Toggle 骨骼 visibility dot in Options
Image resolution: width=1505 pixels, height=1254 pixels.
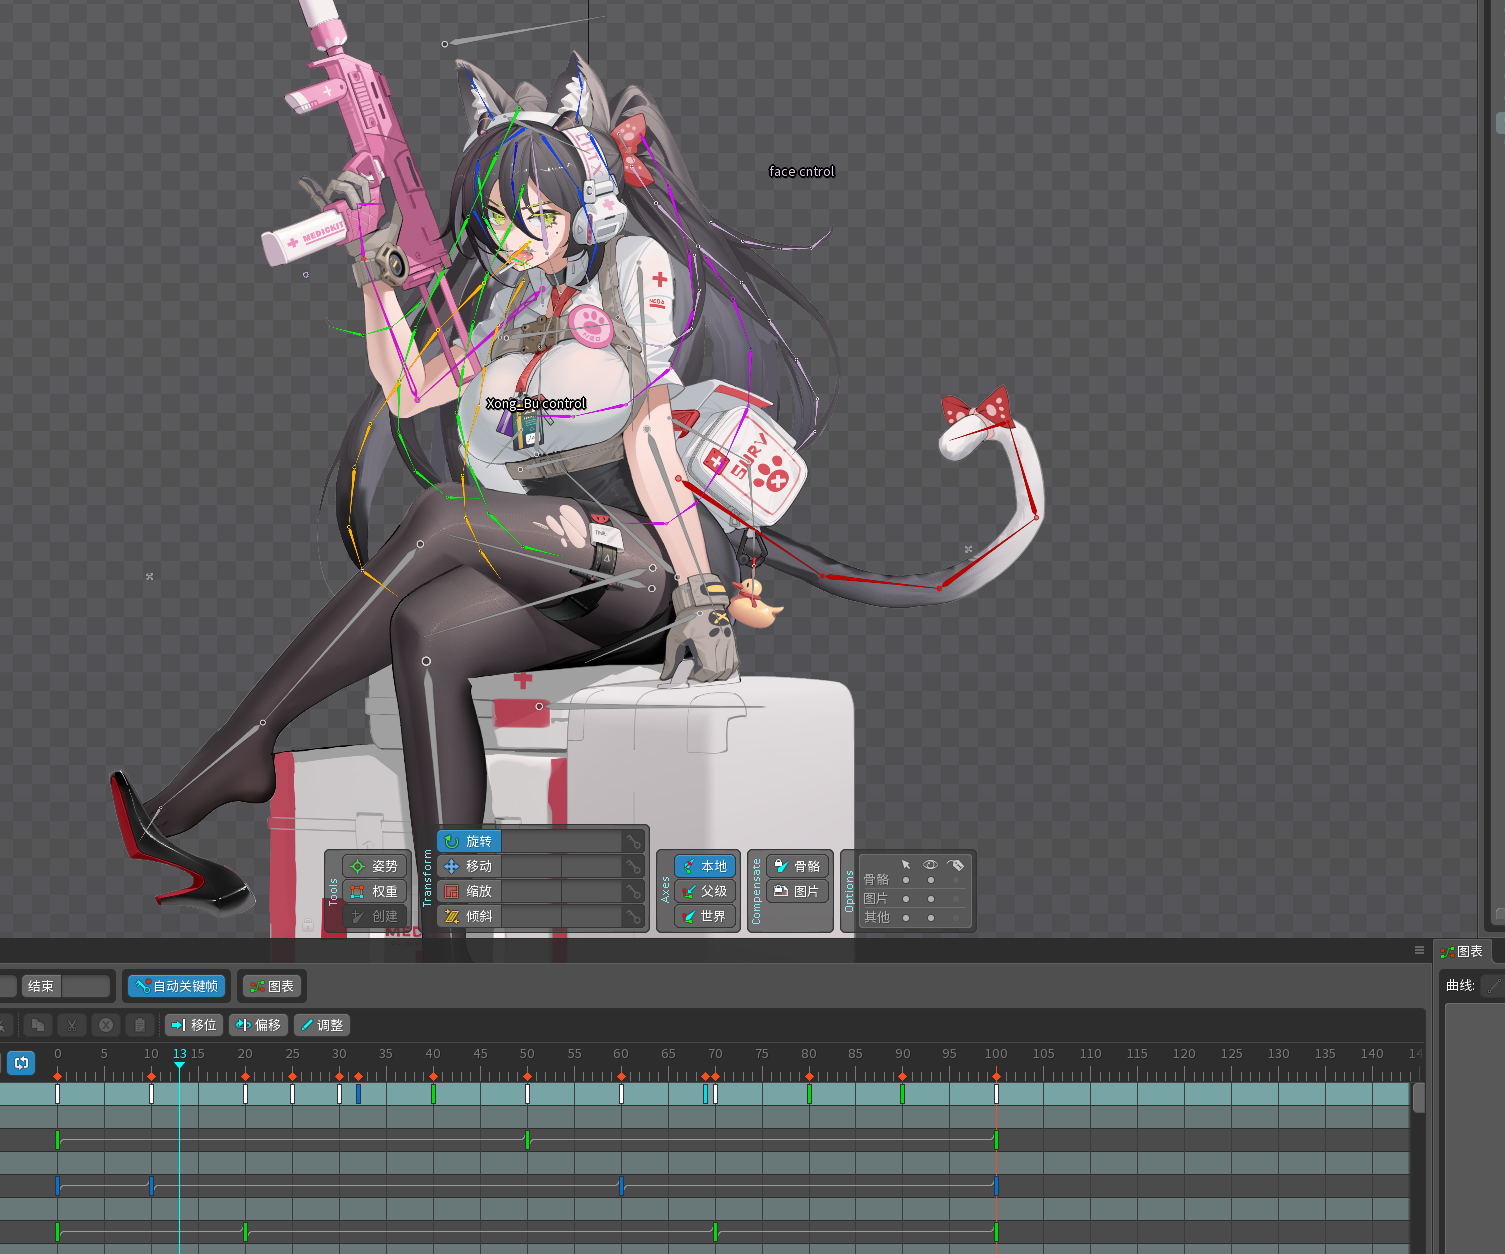(x=930, y=880)
